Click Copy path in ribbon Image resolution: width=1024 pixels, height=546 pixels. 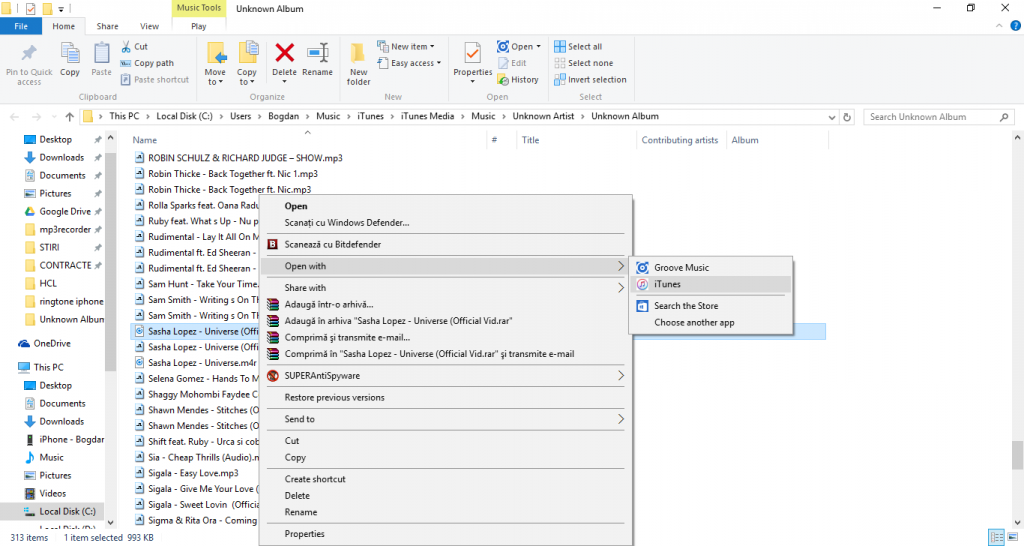[147, 63]
